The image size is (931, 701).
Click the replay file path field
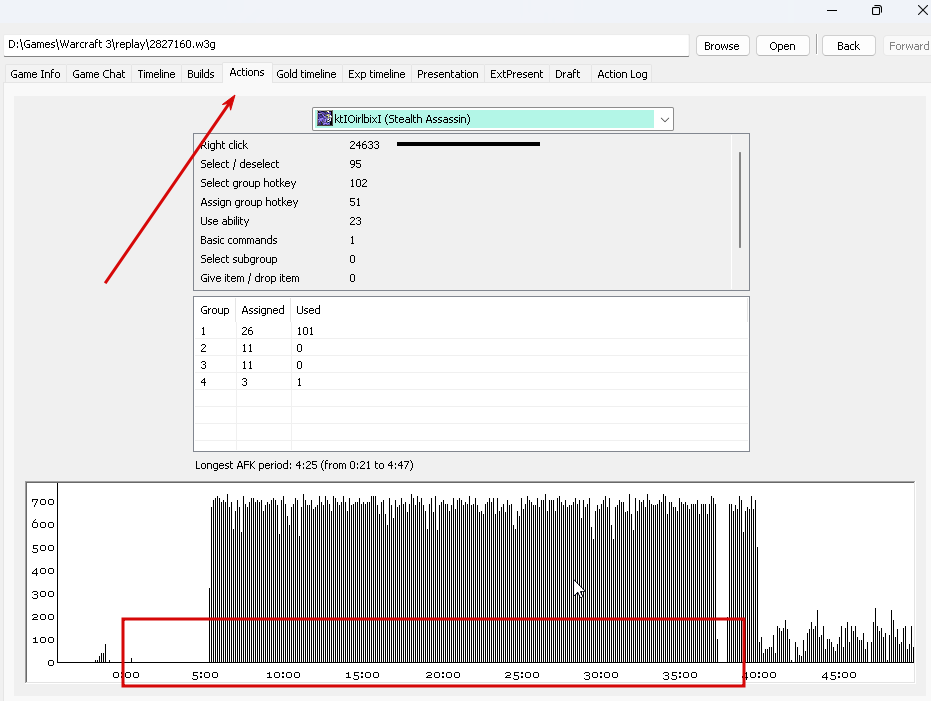346,45
